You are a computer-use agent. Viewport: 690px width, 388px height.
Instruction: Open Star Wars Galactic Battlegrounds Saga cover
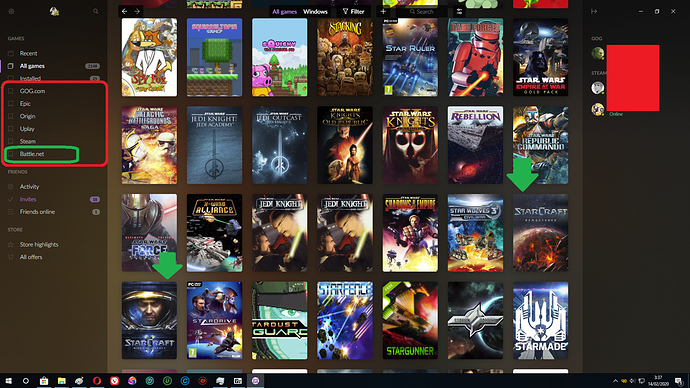tap(149, 145)
